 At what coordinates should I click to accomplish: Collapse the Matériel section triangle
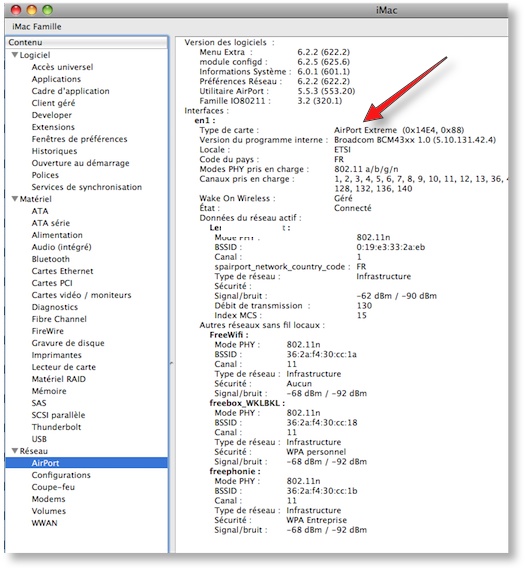click(15, 199)
